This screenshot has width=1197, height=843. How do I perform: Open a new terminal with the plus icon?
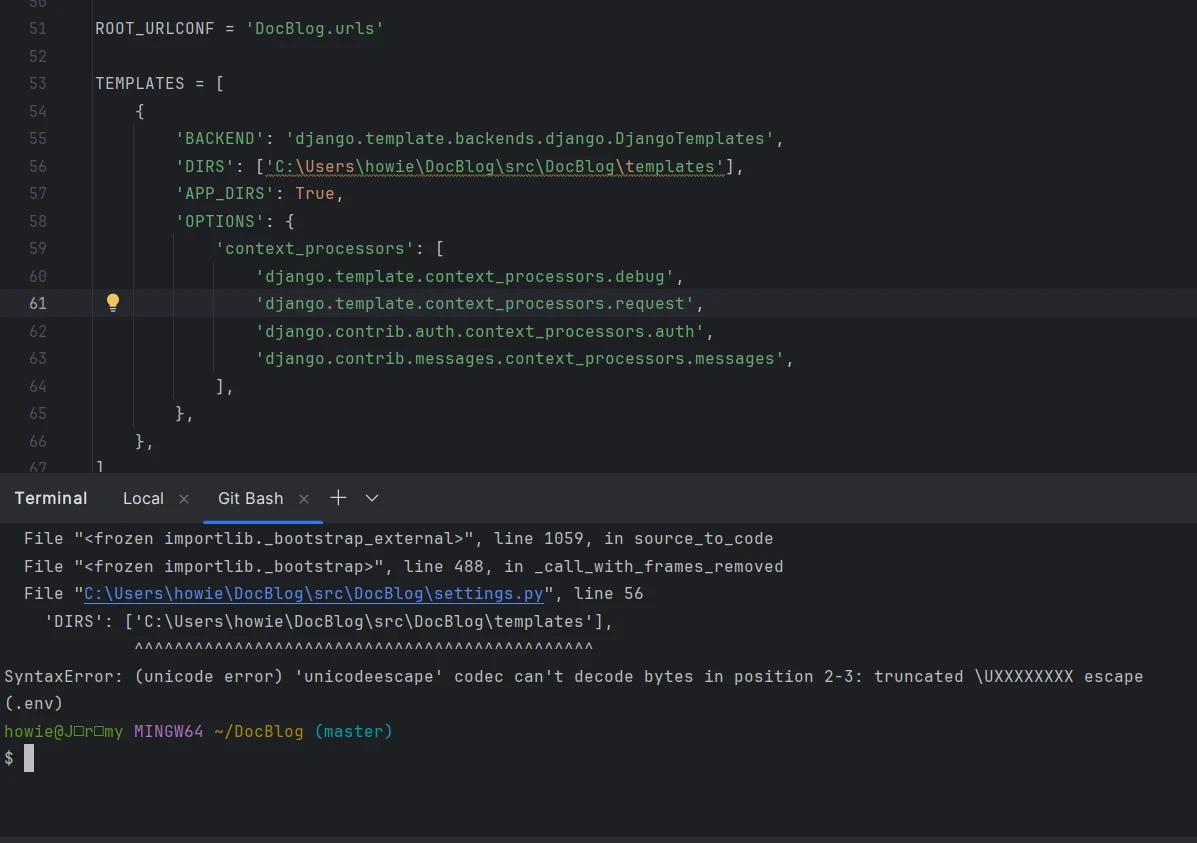(338, 498)
